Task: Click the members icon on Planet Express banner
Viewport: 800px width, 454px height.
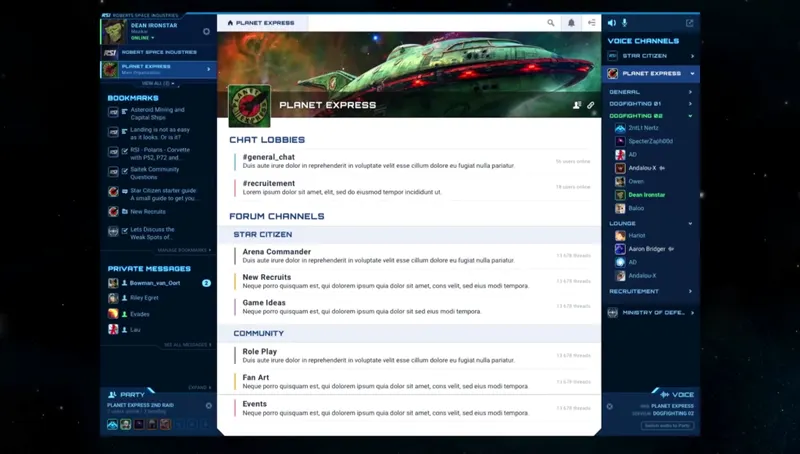Action: coord(577,105)
